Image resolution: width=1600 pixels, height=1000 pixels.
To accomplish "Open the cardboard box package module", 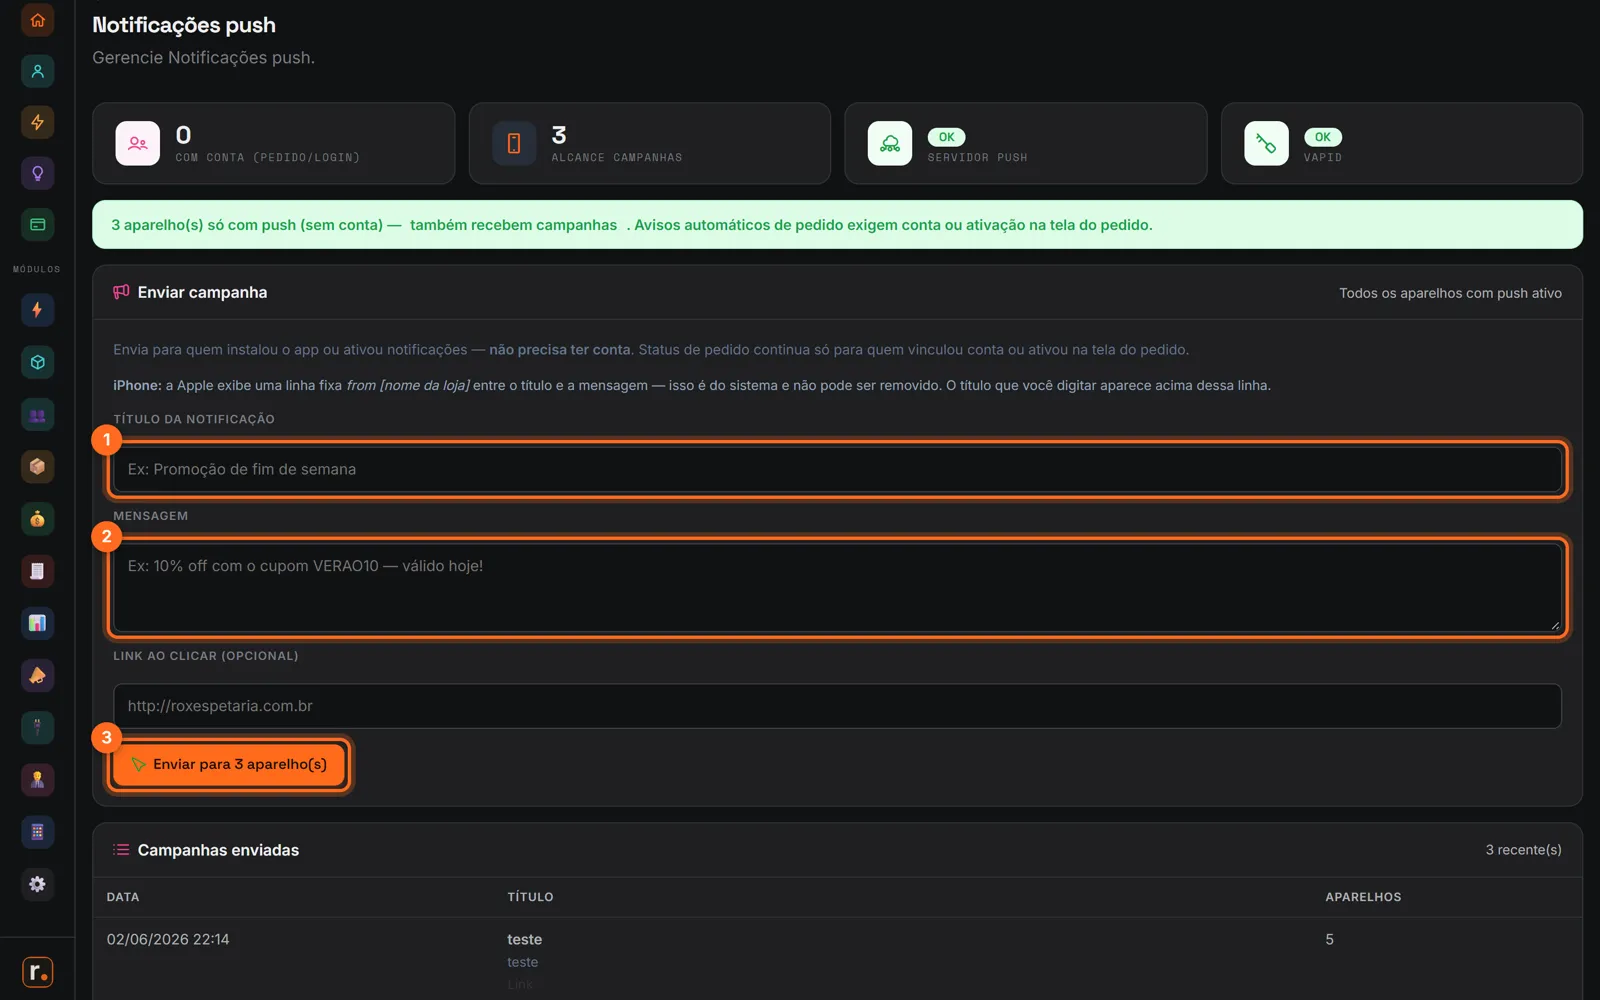I will [x=37, y=466].
